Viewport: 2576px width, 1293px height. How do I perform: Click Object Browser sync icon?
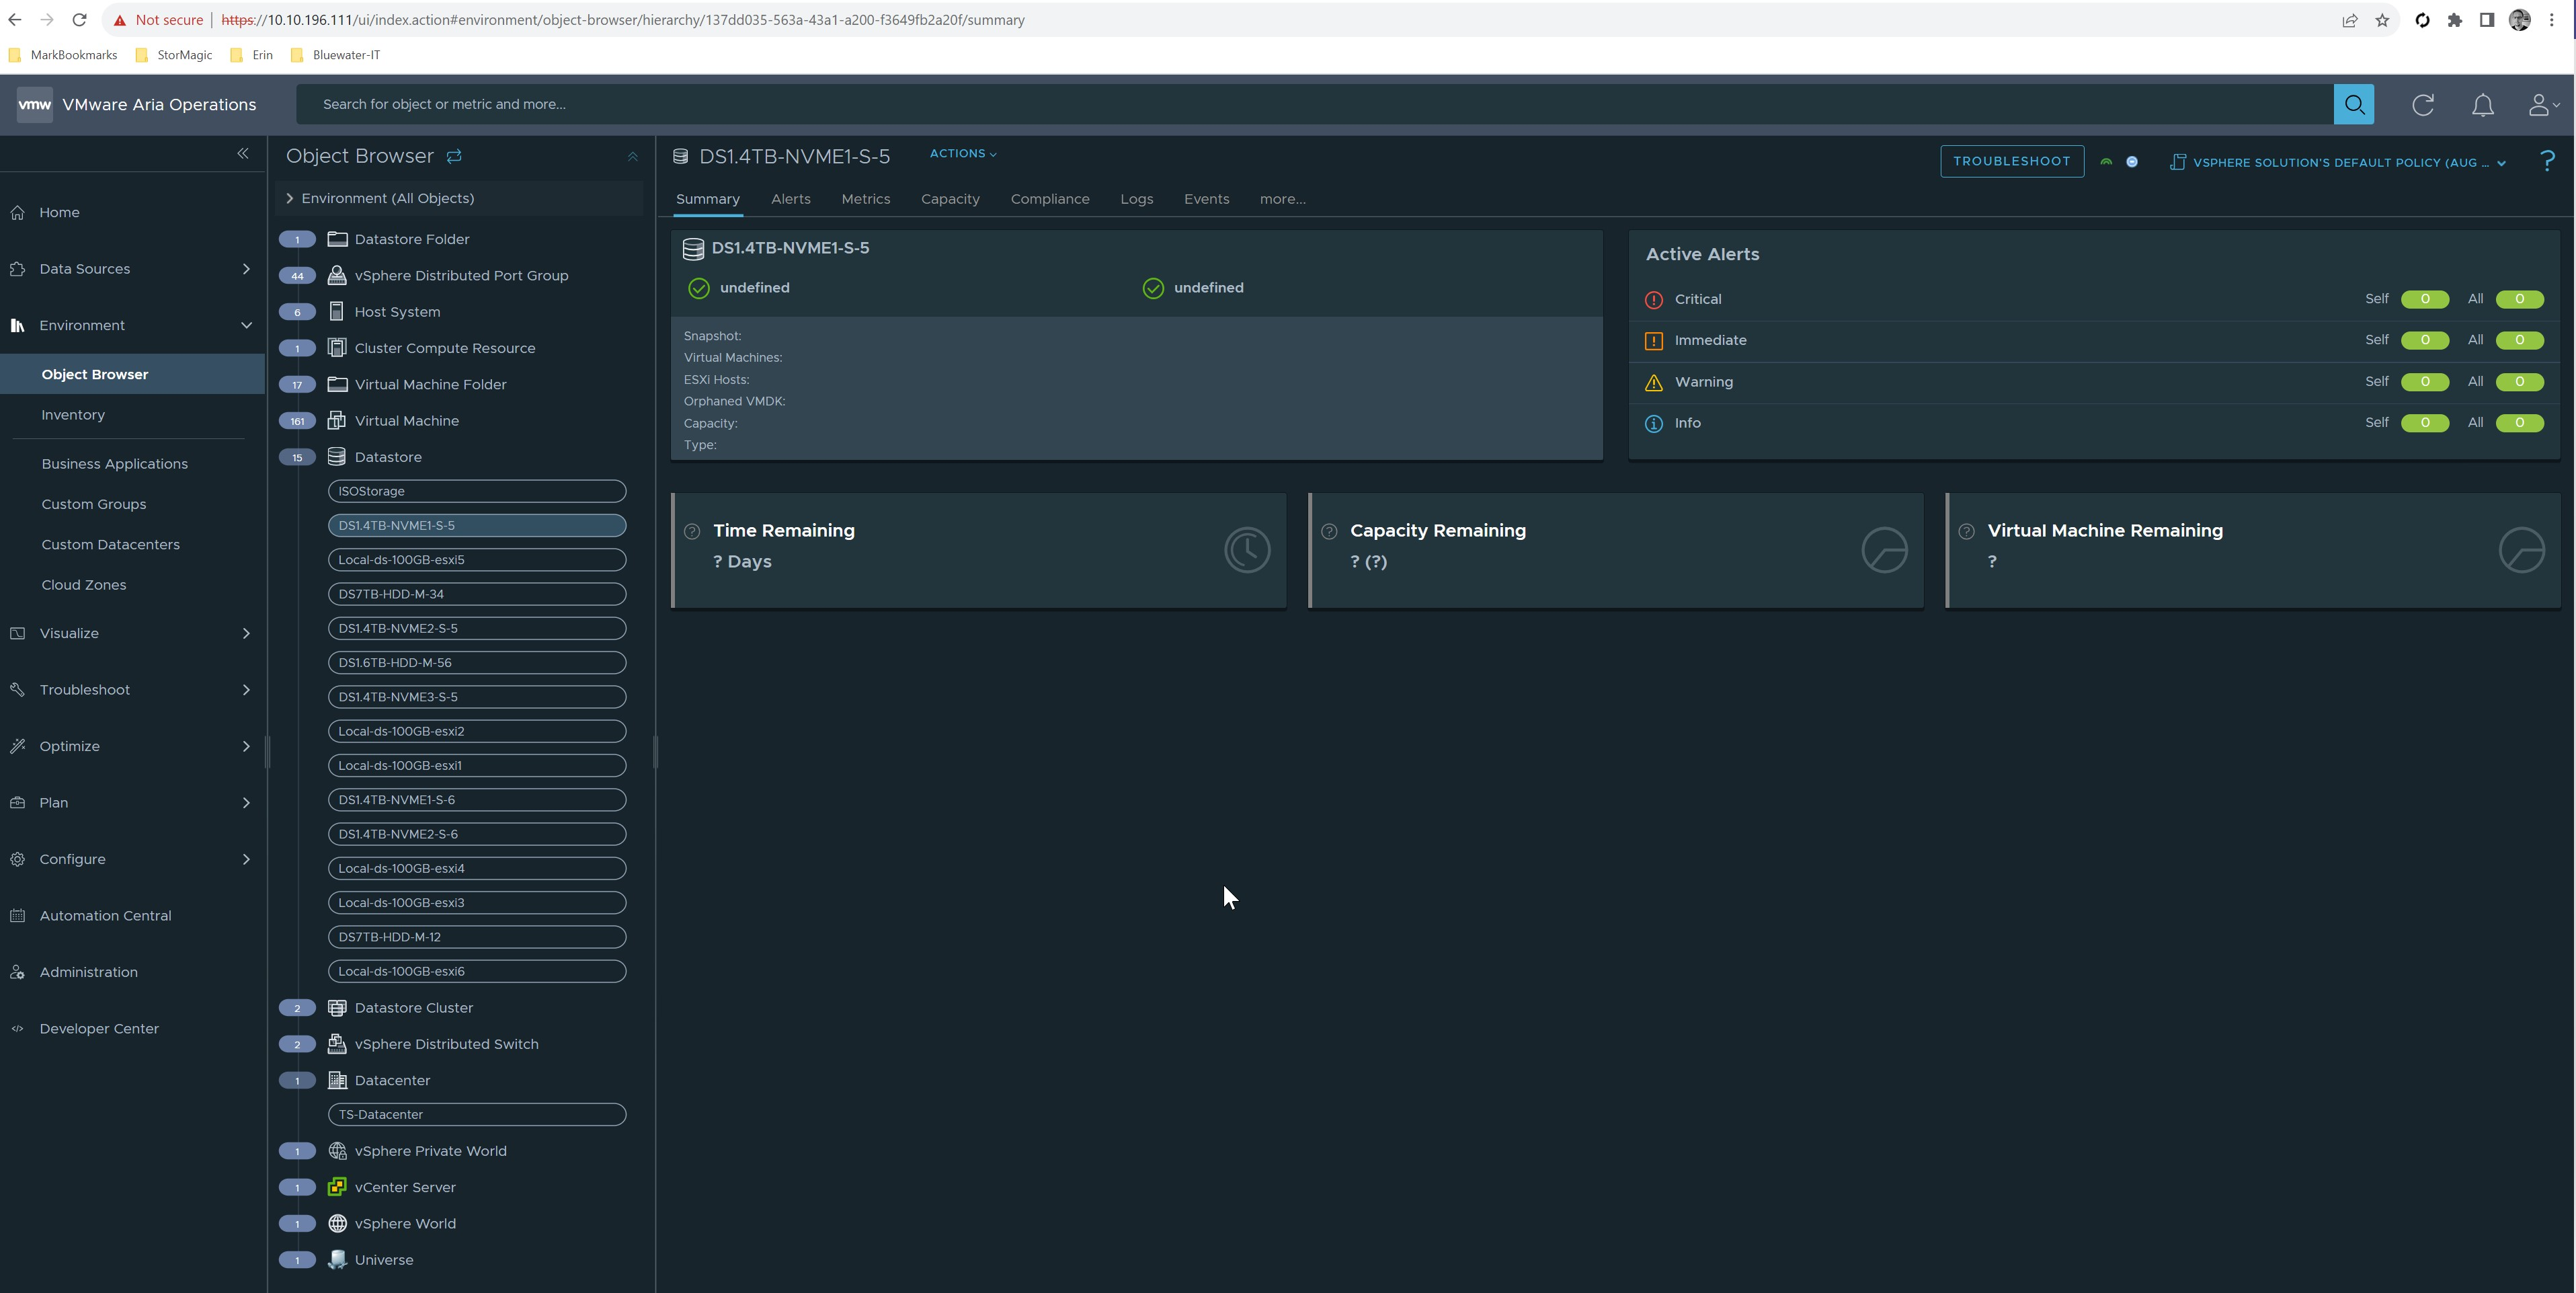coord(454,156)
